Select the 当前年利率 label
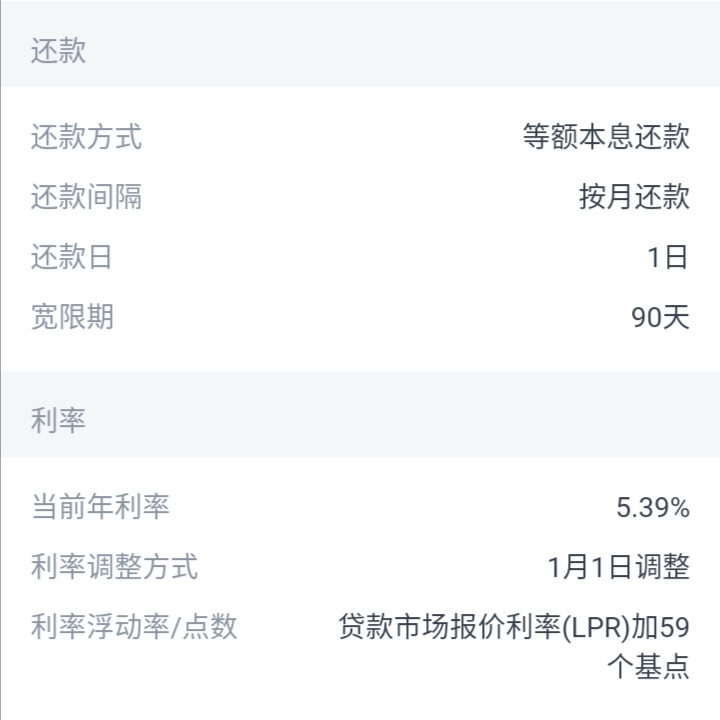Screen dimensions: 720x720 point(101,506)
